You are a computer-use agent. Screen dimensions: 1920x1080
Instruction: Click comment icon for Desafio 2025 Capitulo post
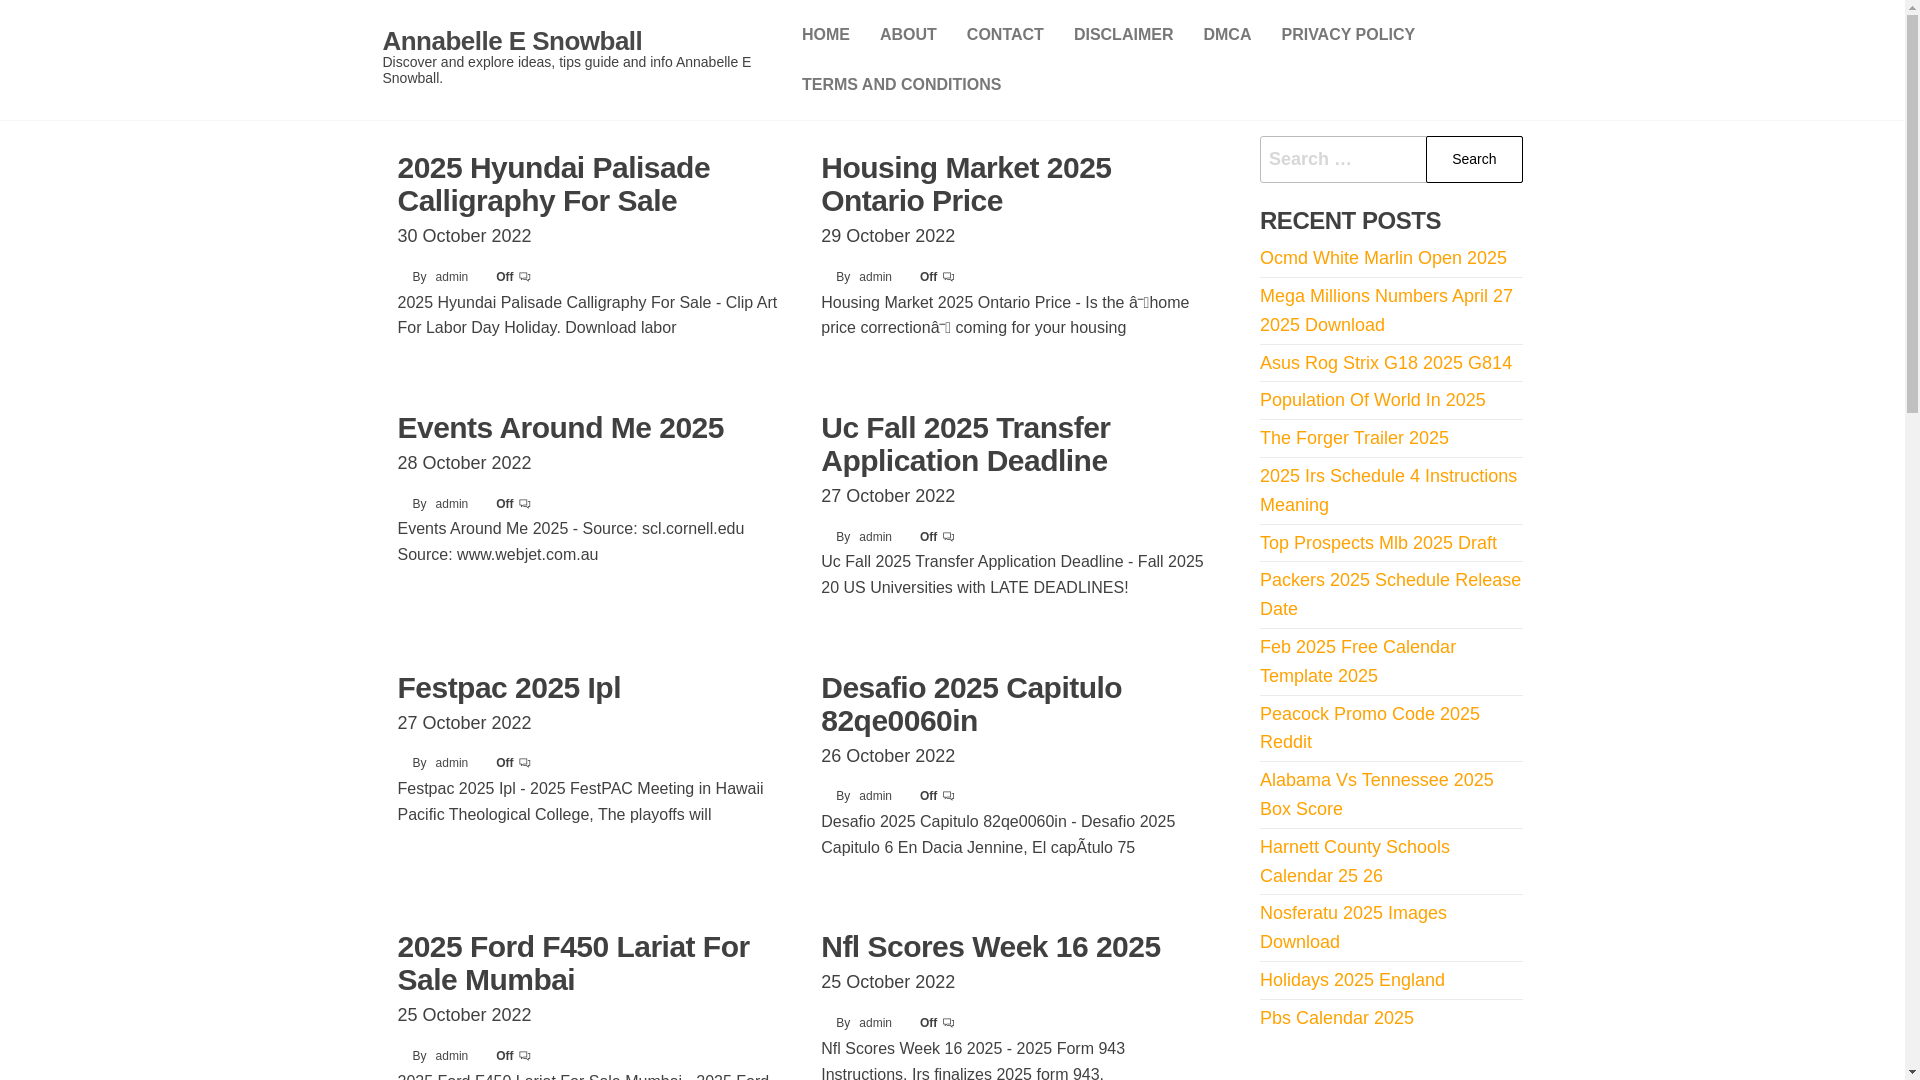click(x=949, y=796)
